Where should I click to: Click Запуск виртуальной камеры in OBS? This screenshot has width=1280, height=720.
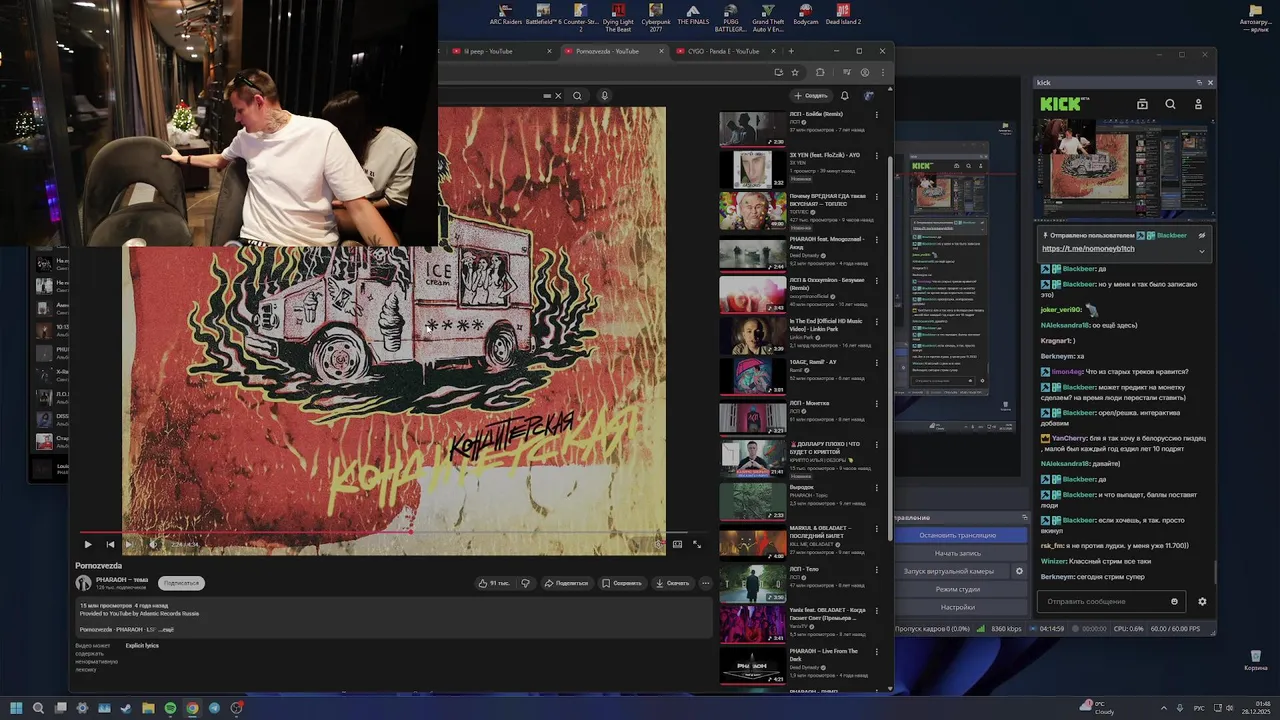pyautogui.click(x=949, y=571)
